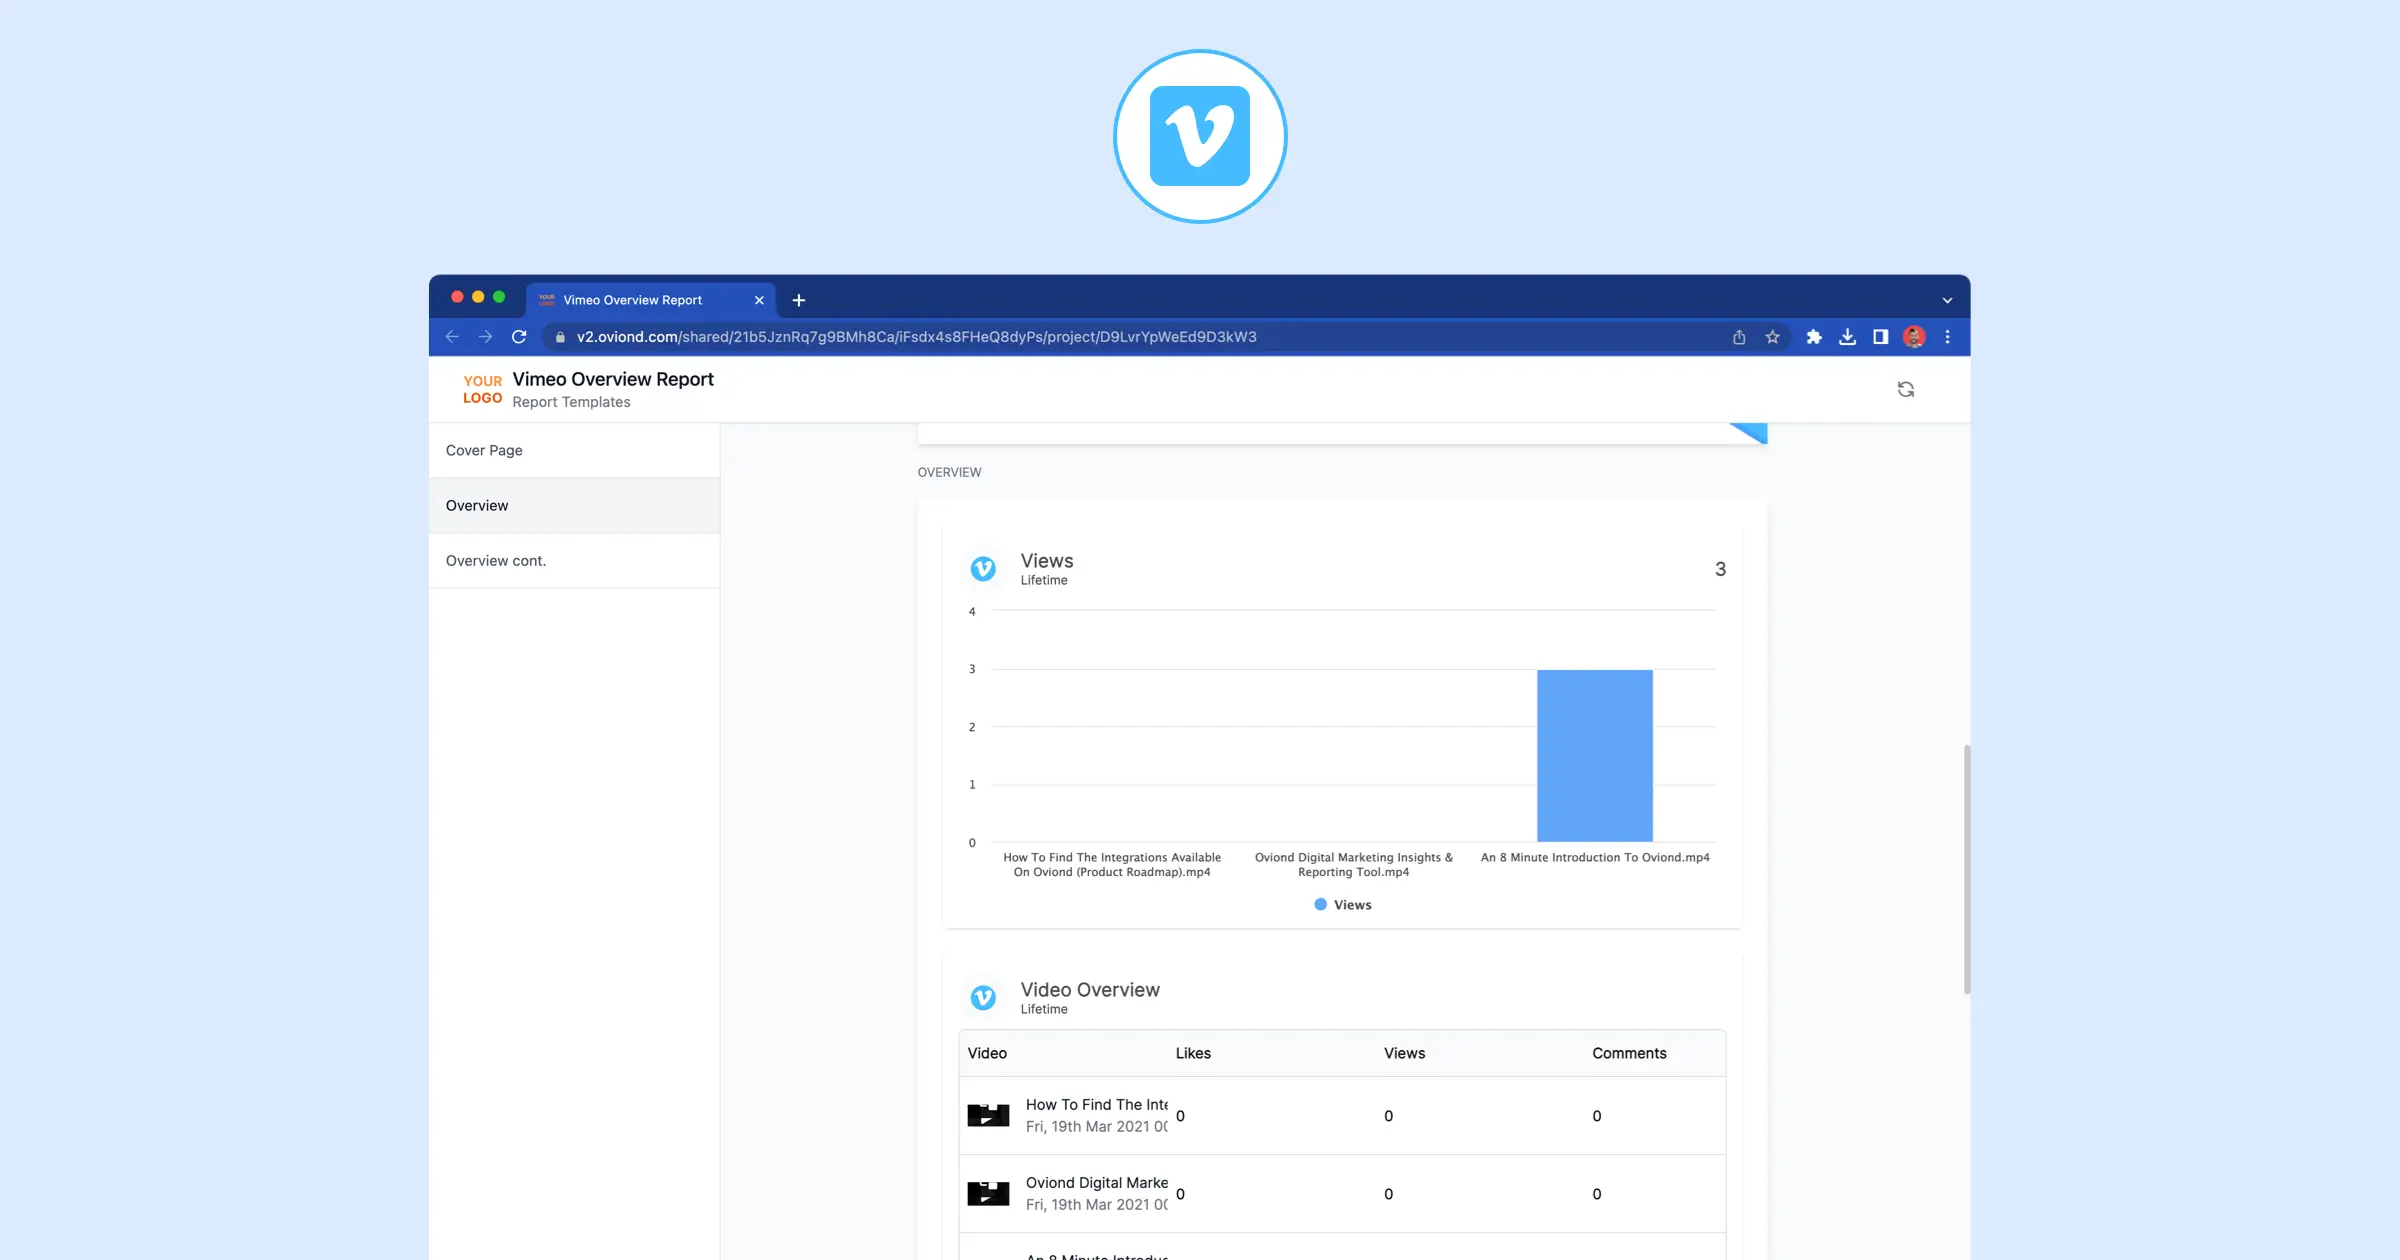Image resolution: width=2400 pixels, height=1260 pixels.
Task: Click the Oviond Digital Marke video title
Action: pos(1096,1183)
